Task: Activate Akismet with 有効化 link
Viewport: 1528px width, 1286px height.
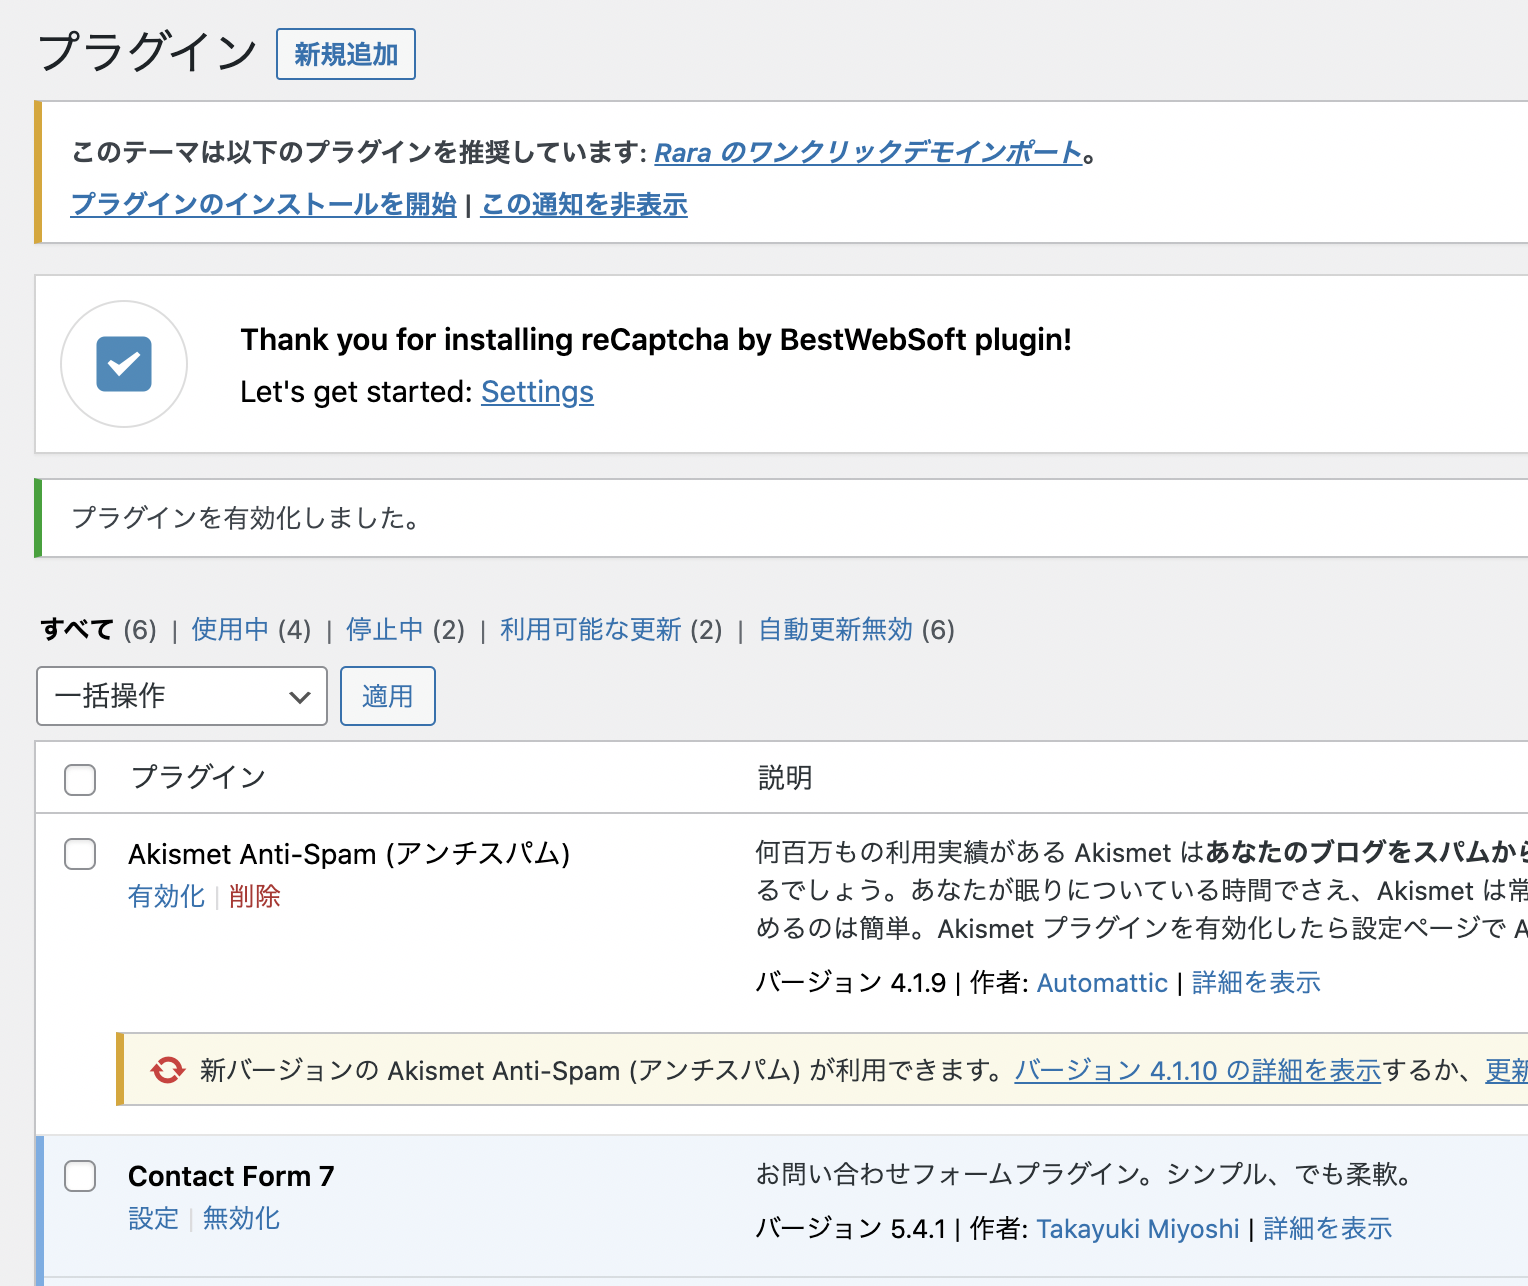Action: coord(166,897)
